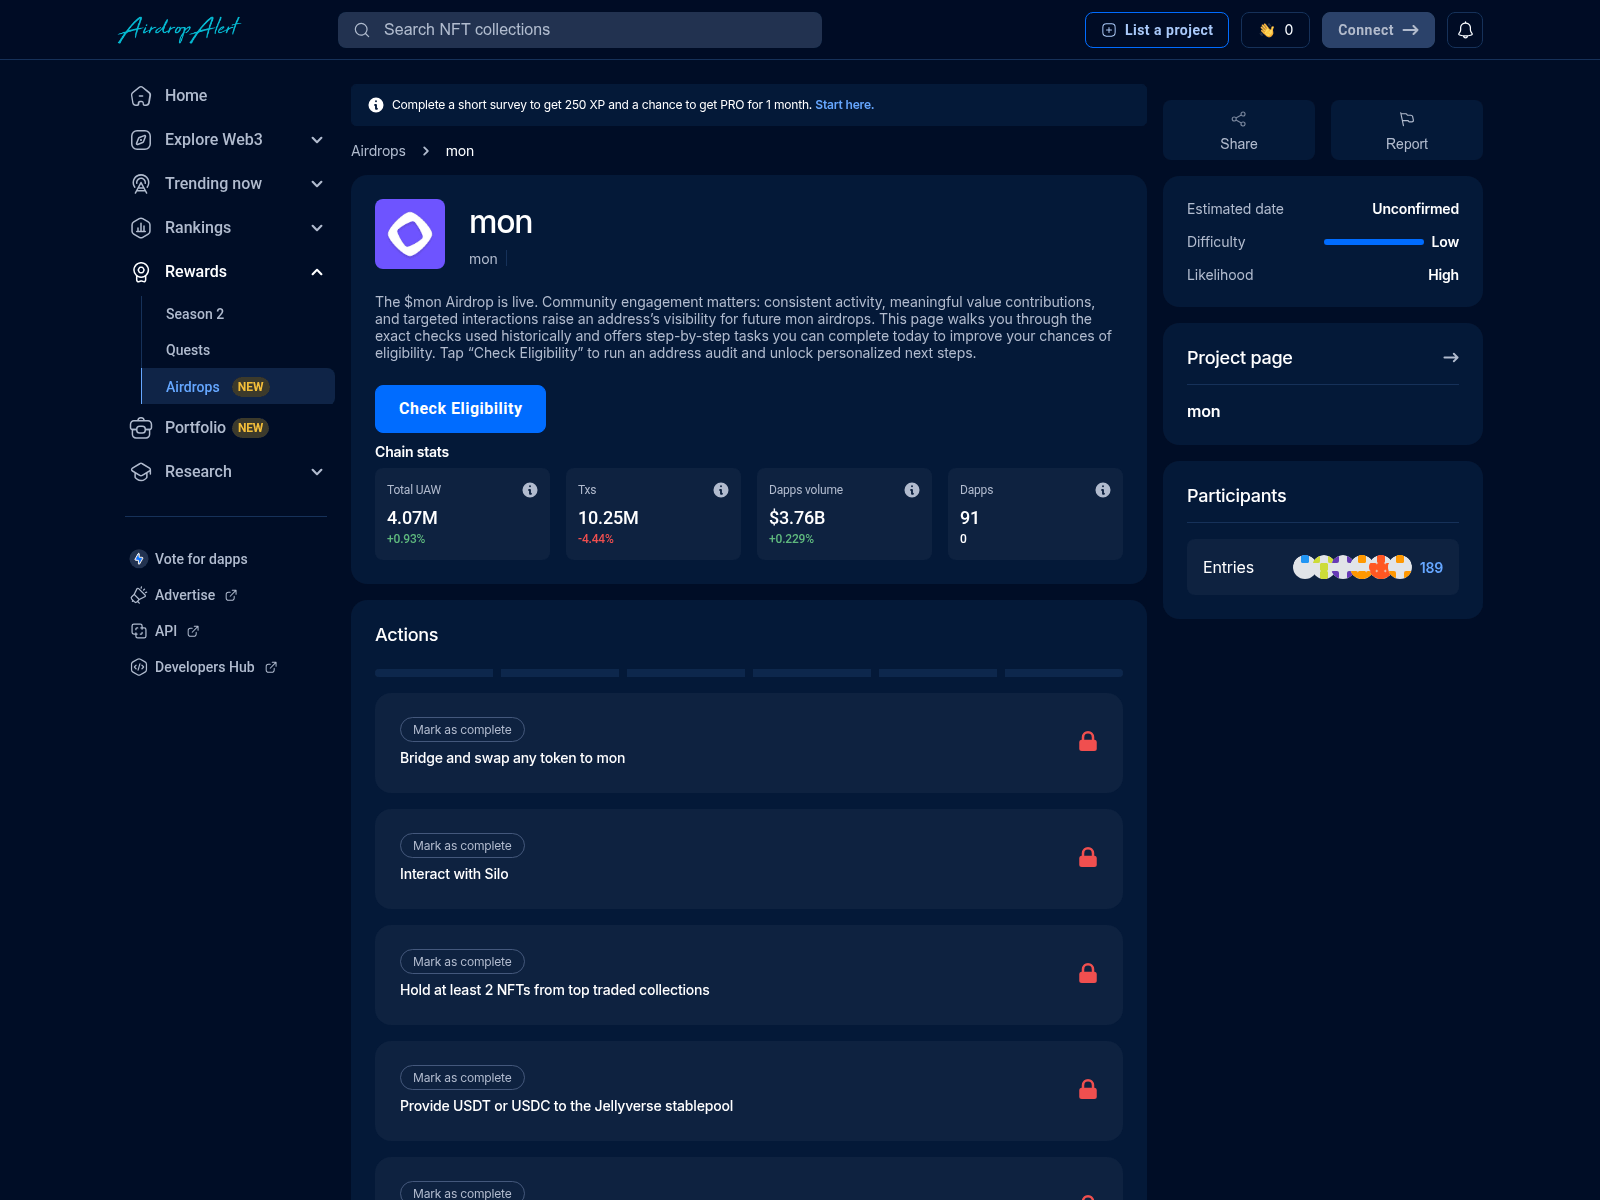Image resolution: width=1600 pixels, height=1200 pixels.
Task: Mark Bridge and swap any token to mon complete
Action: (461, 729)
